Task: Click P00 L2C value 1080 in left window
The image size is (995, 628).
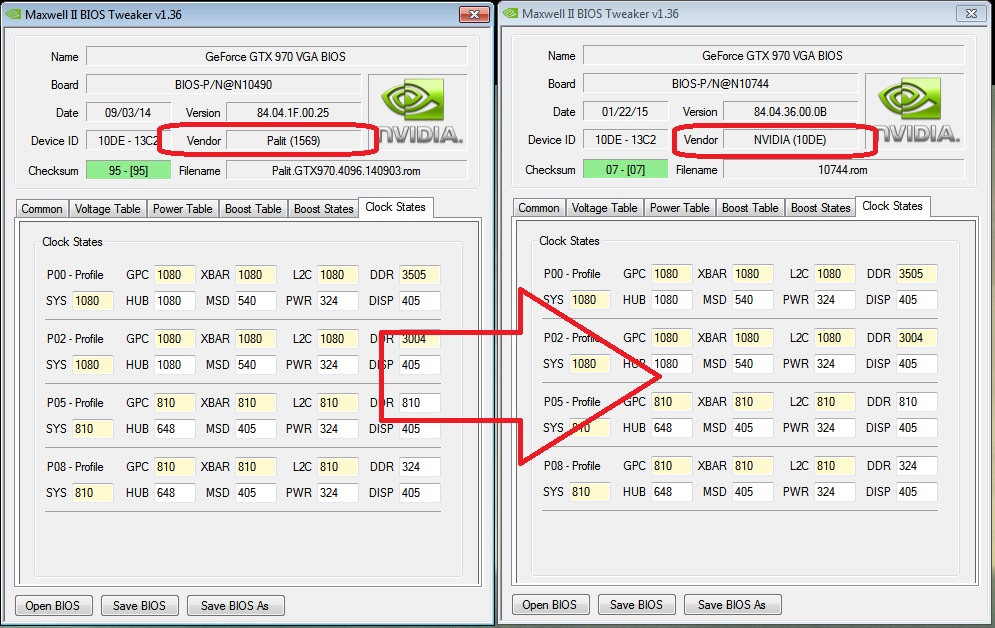Action: 338,275
